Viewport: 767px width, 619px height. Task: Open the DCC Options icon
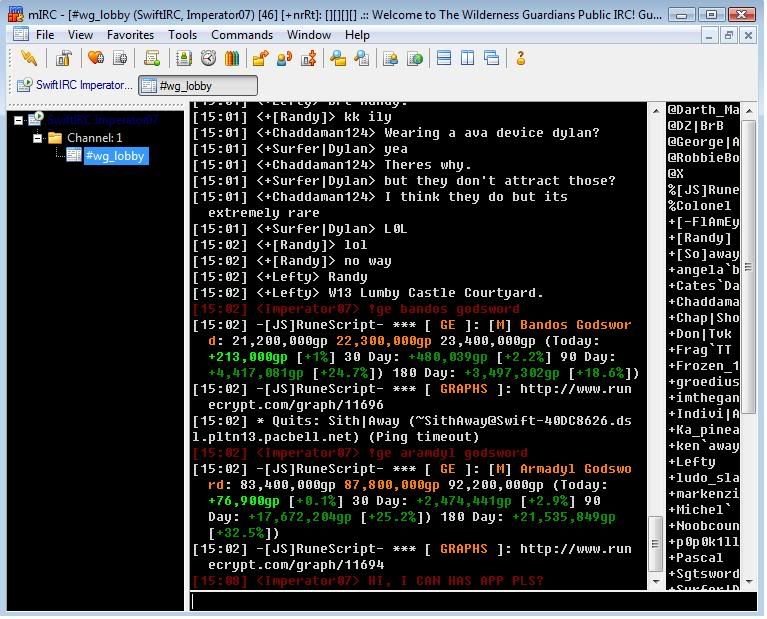click(x=309, y=58)
